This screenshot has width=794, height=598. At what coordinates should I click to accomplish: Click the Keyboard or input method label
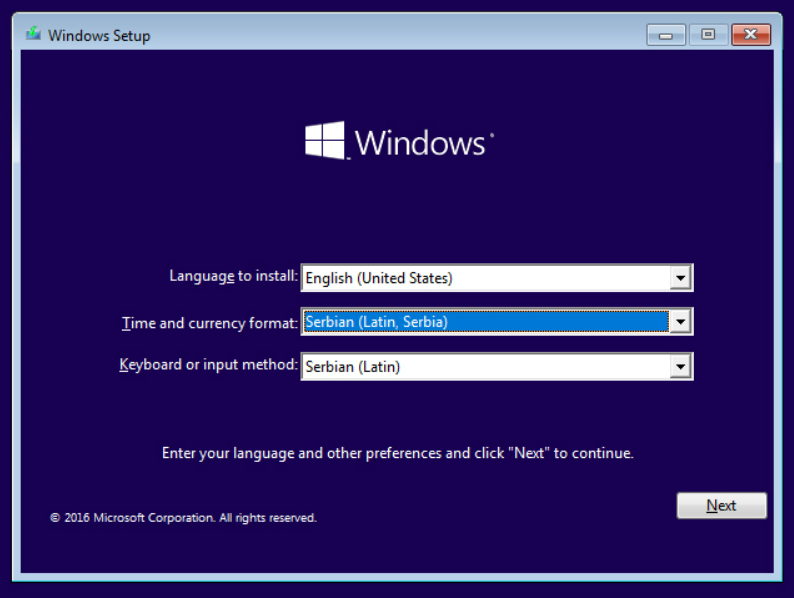click(x=208, y=365)
